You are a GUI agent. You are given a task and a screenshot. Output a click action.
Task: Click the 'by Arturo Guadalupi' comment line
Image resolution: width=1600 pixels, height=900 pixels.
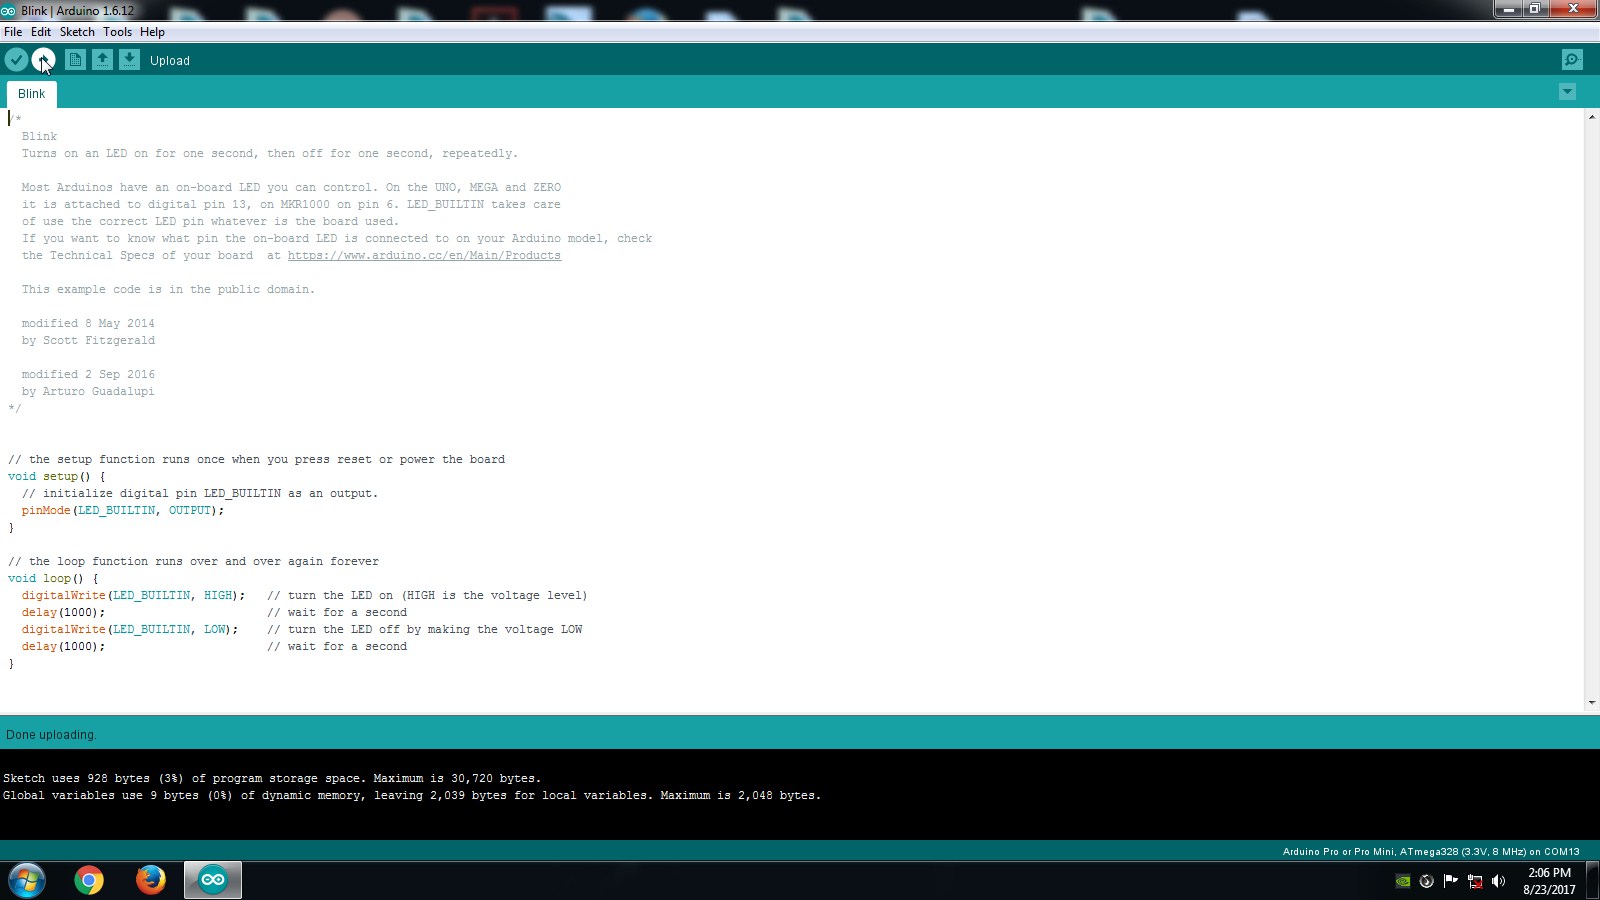click(88, 392)
